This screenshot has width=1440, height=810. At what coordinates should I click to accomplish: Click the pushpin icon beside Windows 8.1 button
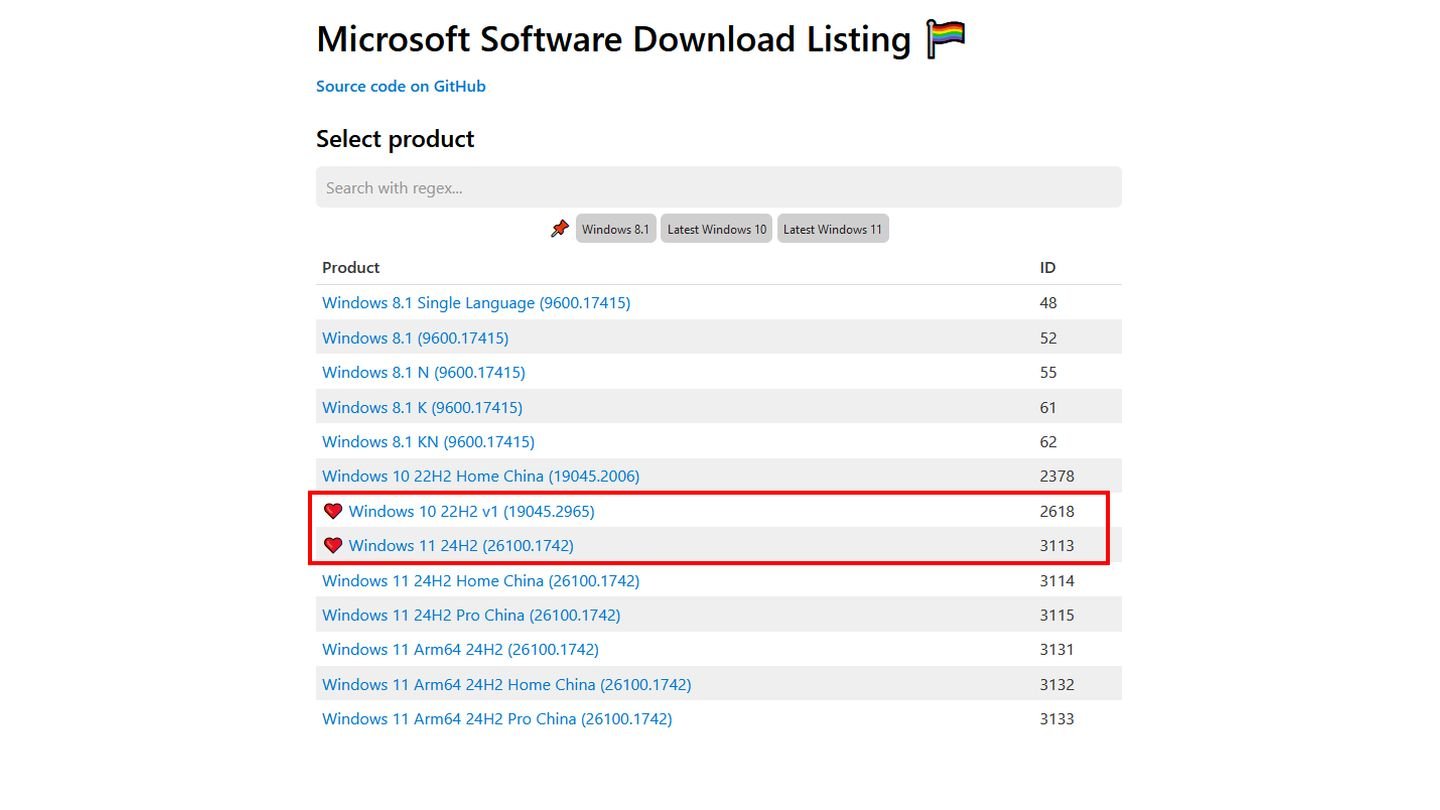560,229
